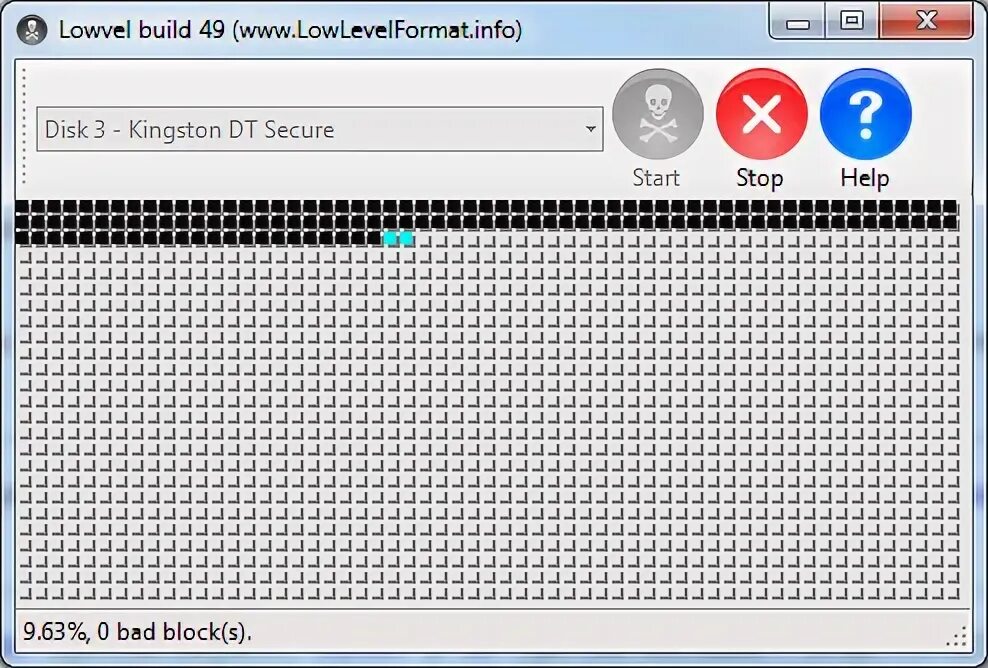The image size is (988, 668).
Task: Select the first cyan block in the progress map
Action: [x=391, y=238]
